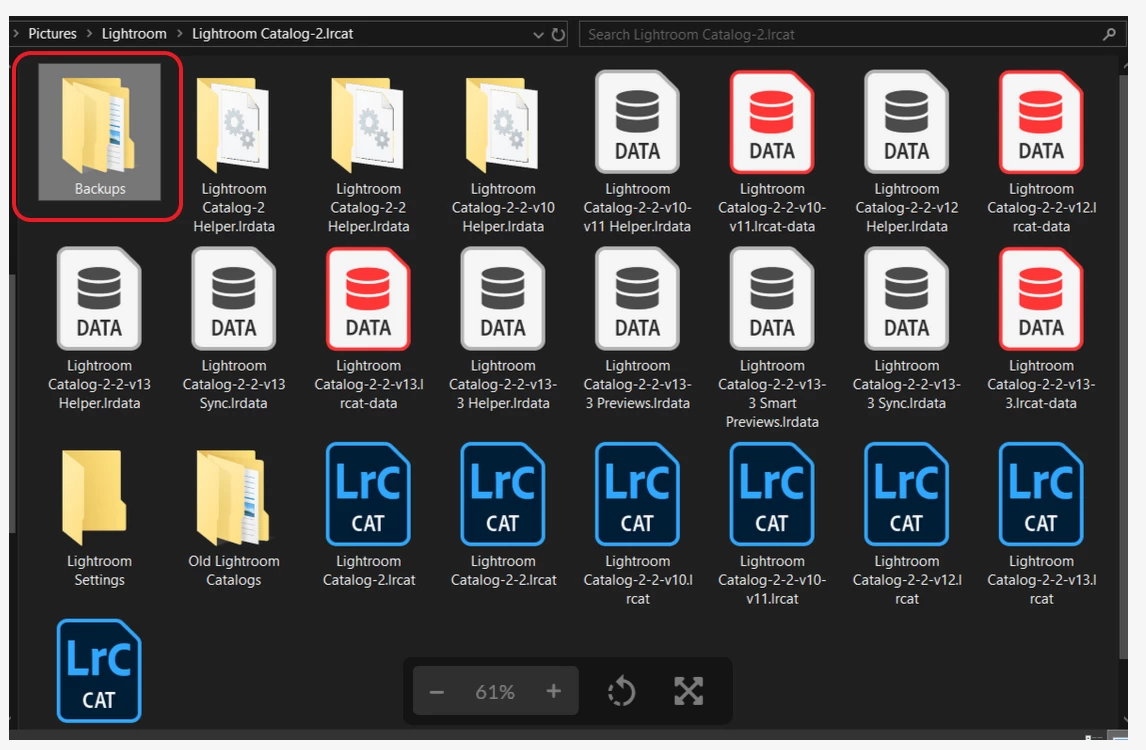Viewport: 1146px width, 750px height.
Task: Select Lightroom Catalog-2-2-v10-v11 Helper.lrdata file
Action: click(637, 153)
